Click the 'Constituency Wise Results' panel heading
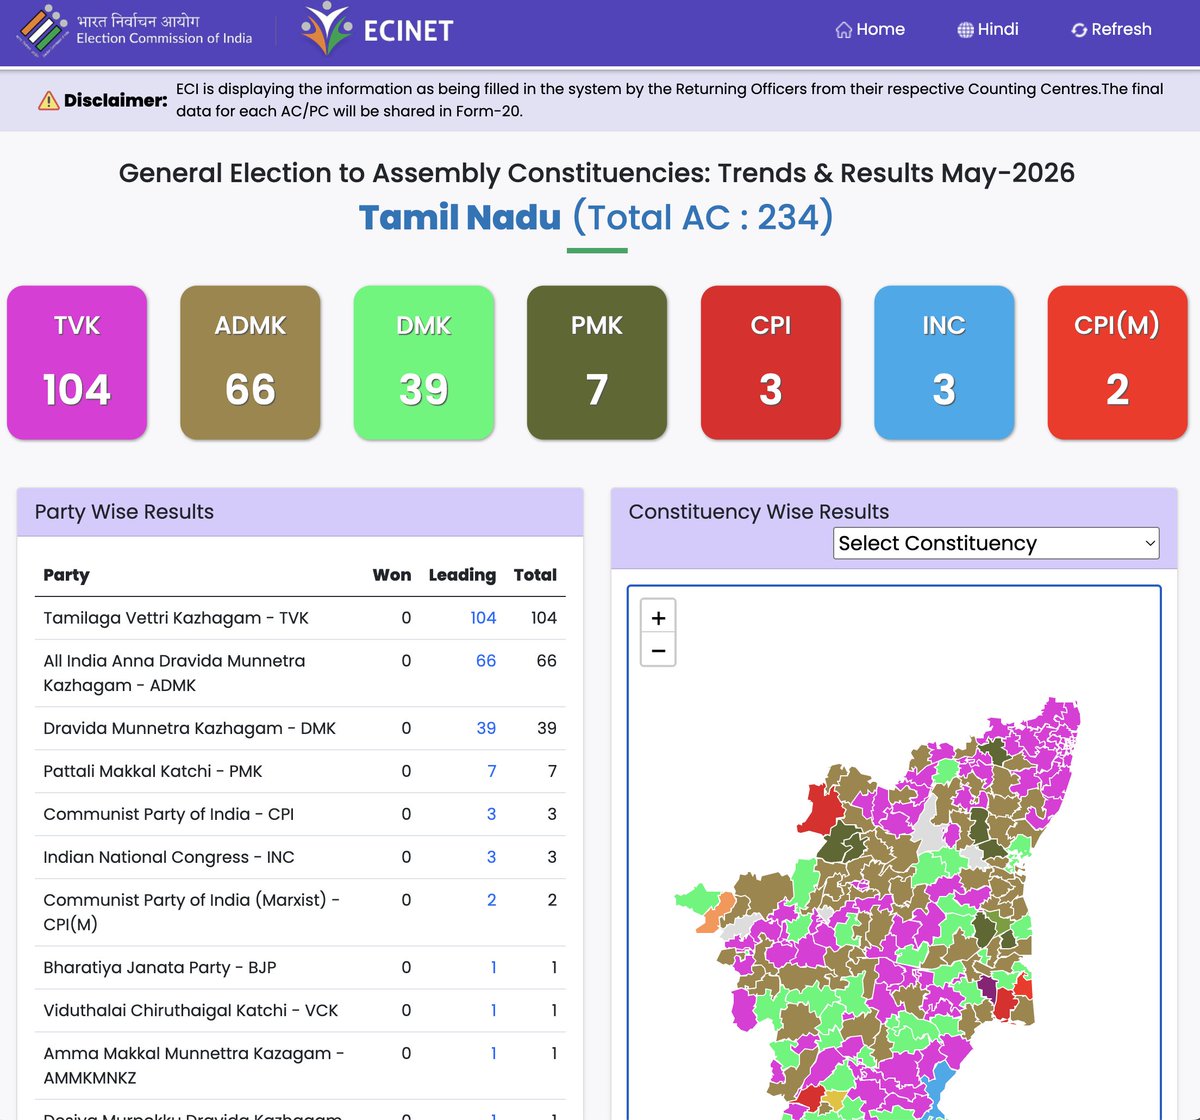Screen dimensions: 1200x1120 point(759,512)
